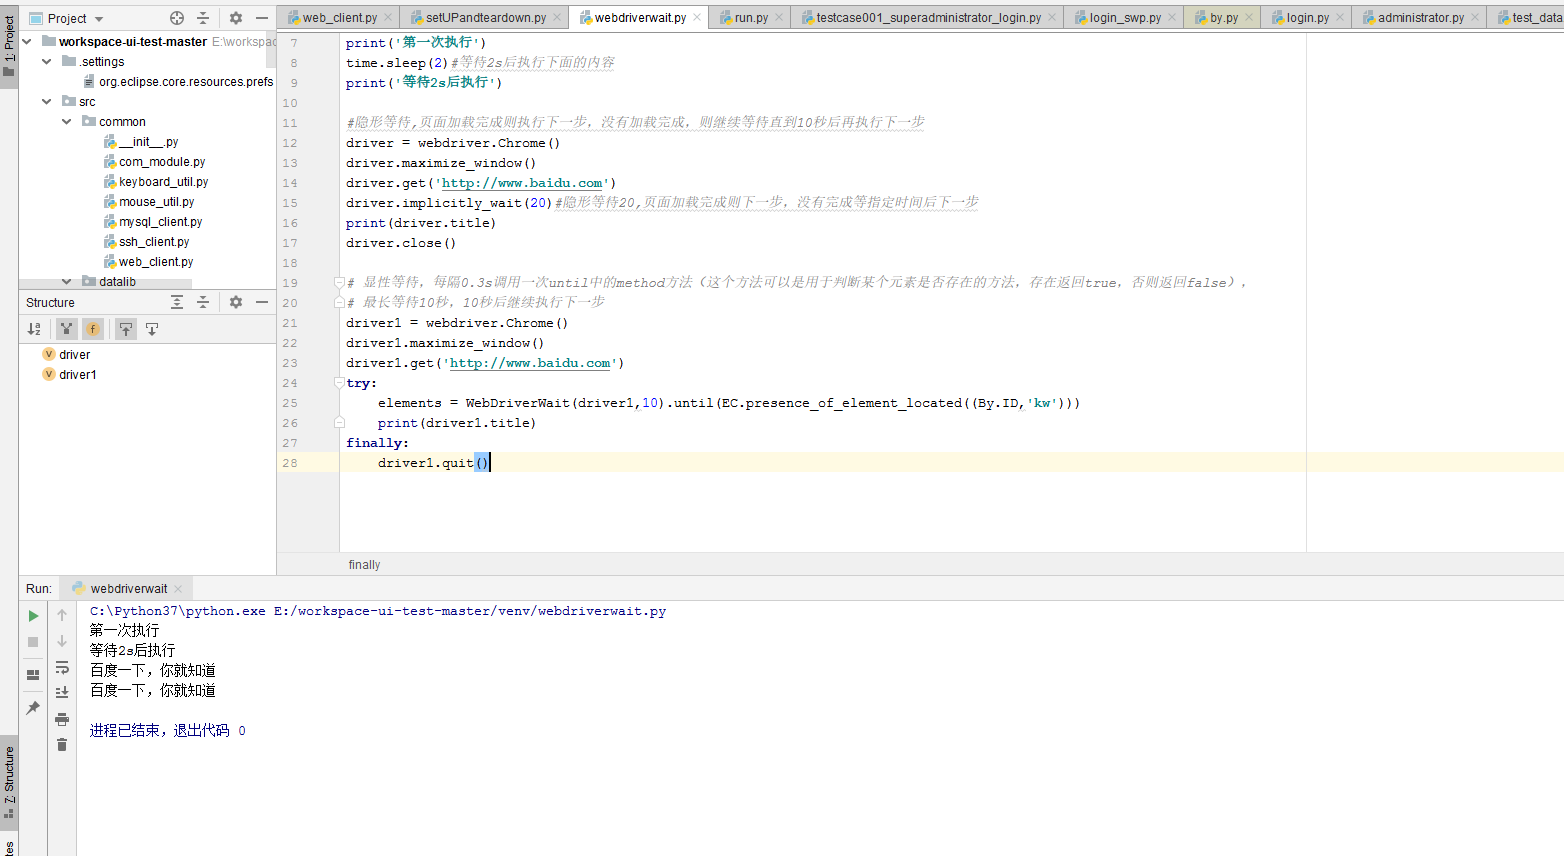Switch to login_swp.py tab

click(x=1125, y=18)
